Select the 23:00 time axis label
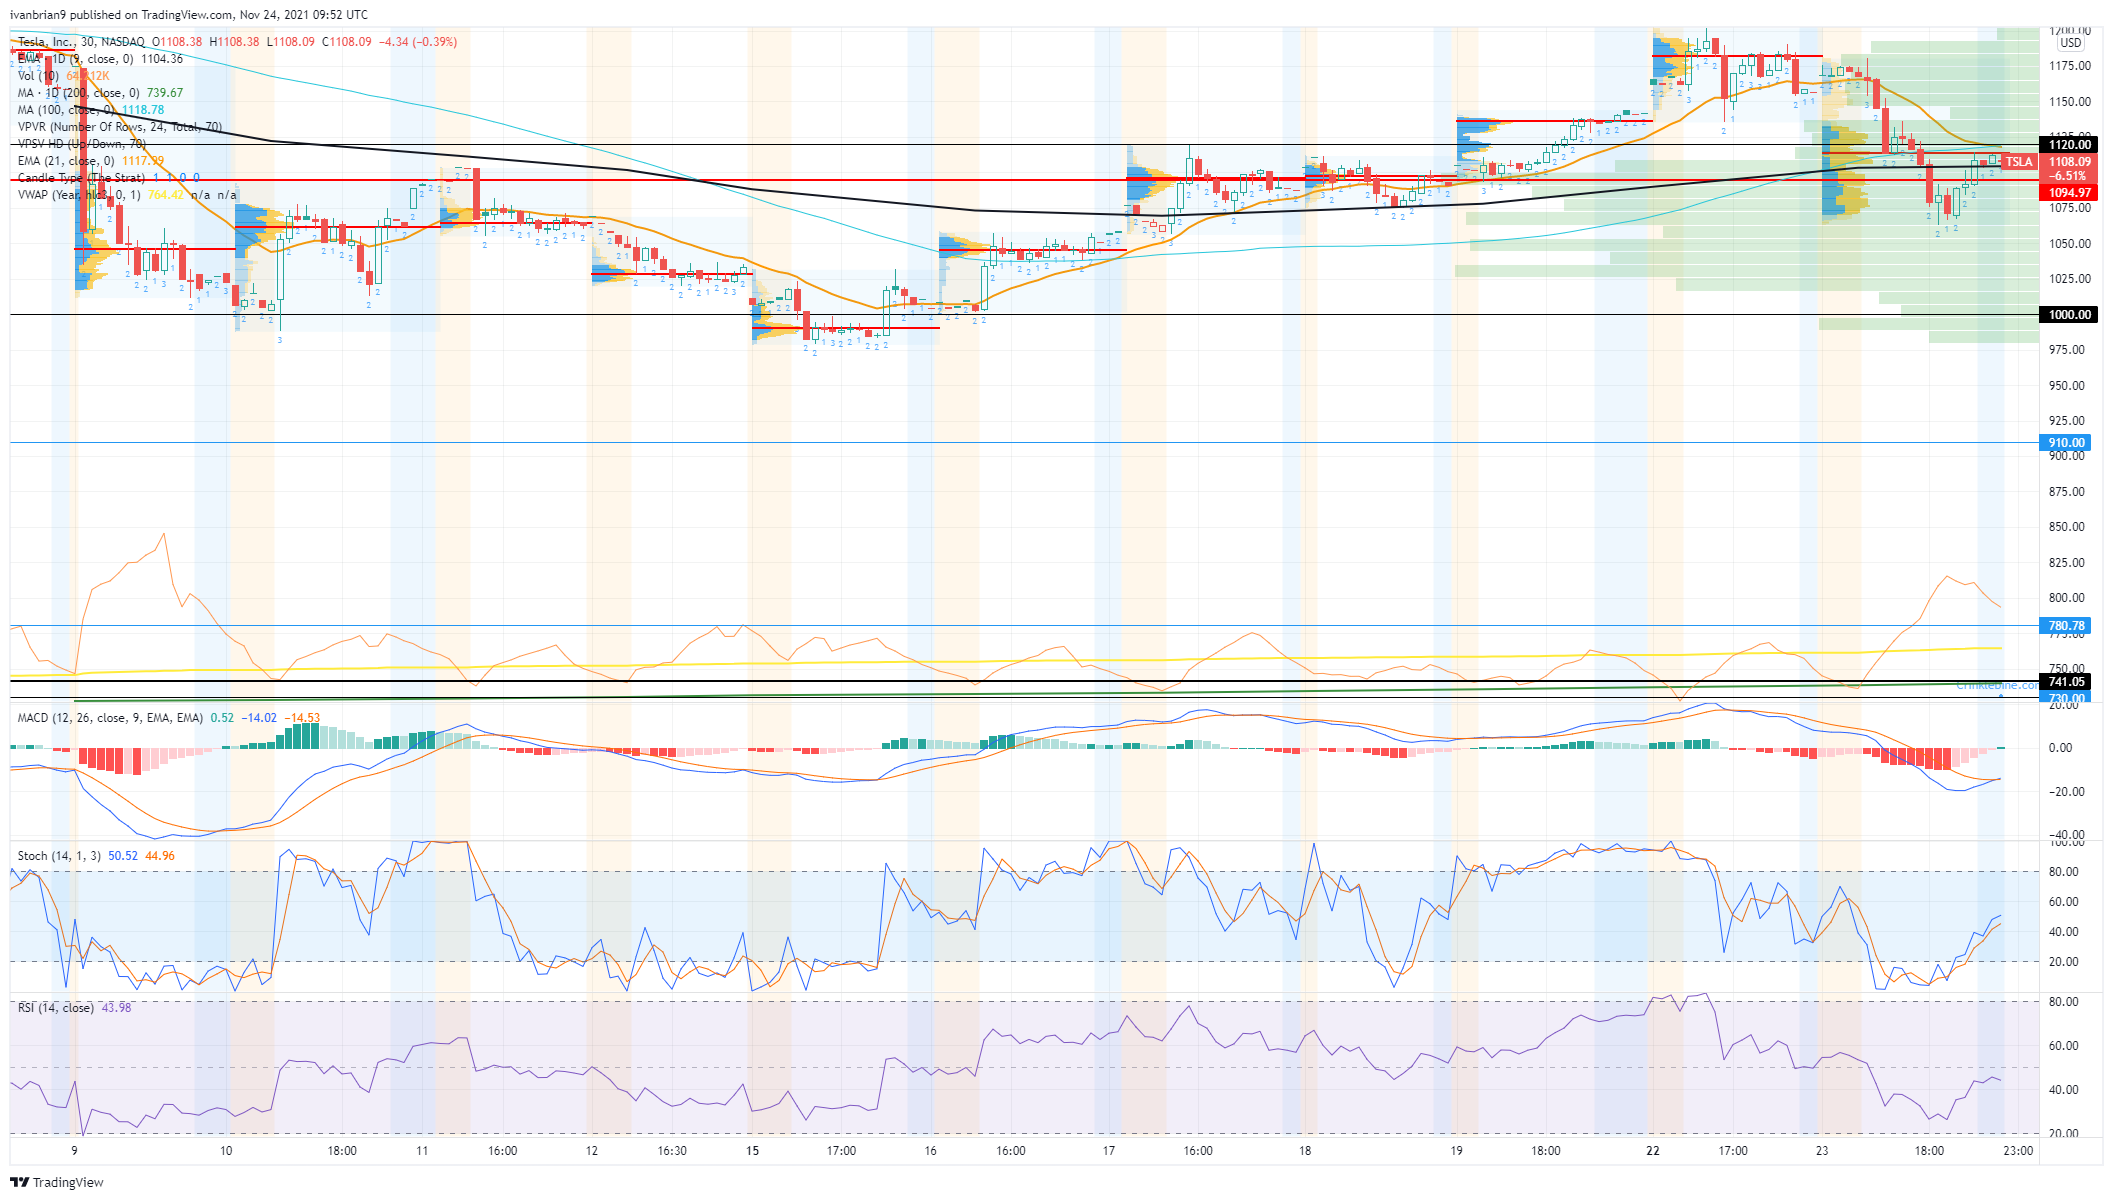This screenshot has height=1200, width=2113. 2018,1151
